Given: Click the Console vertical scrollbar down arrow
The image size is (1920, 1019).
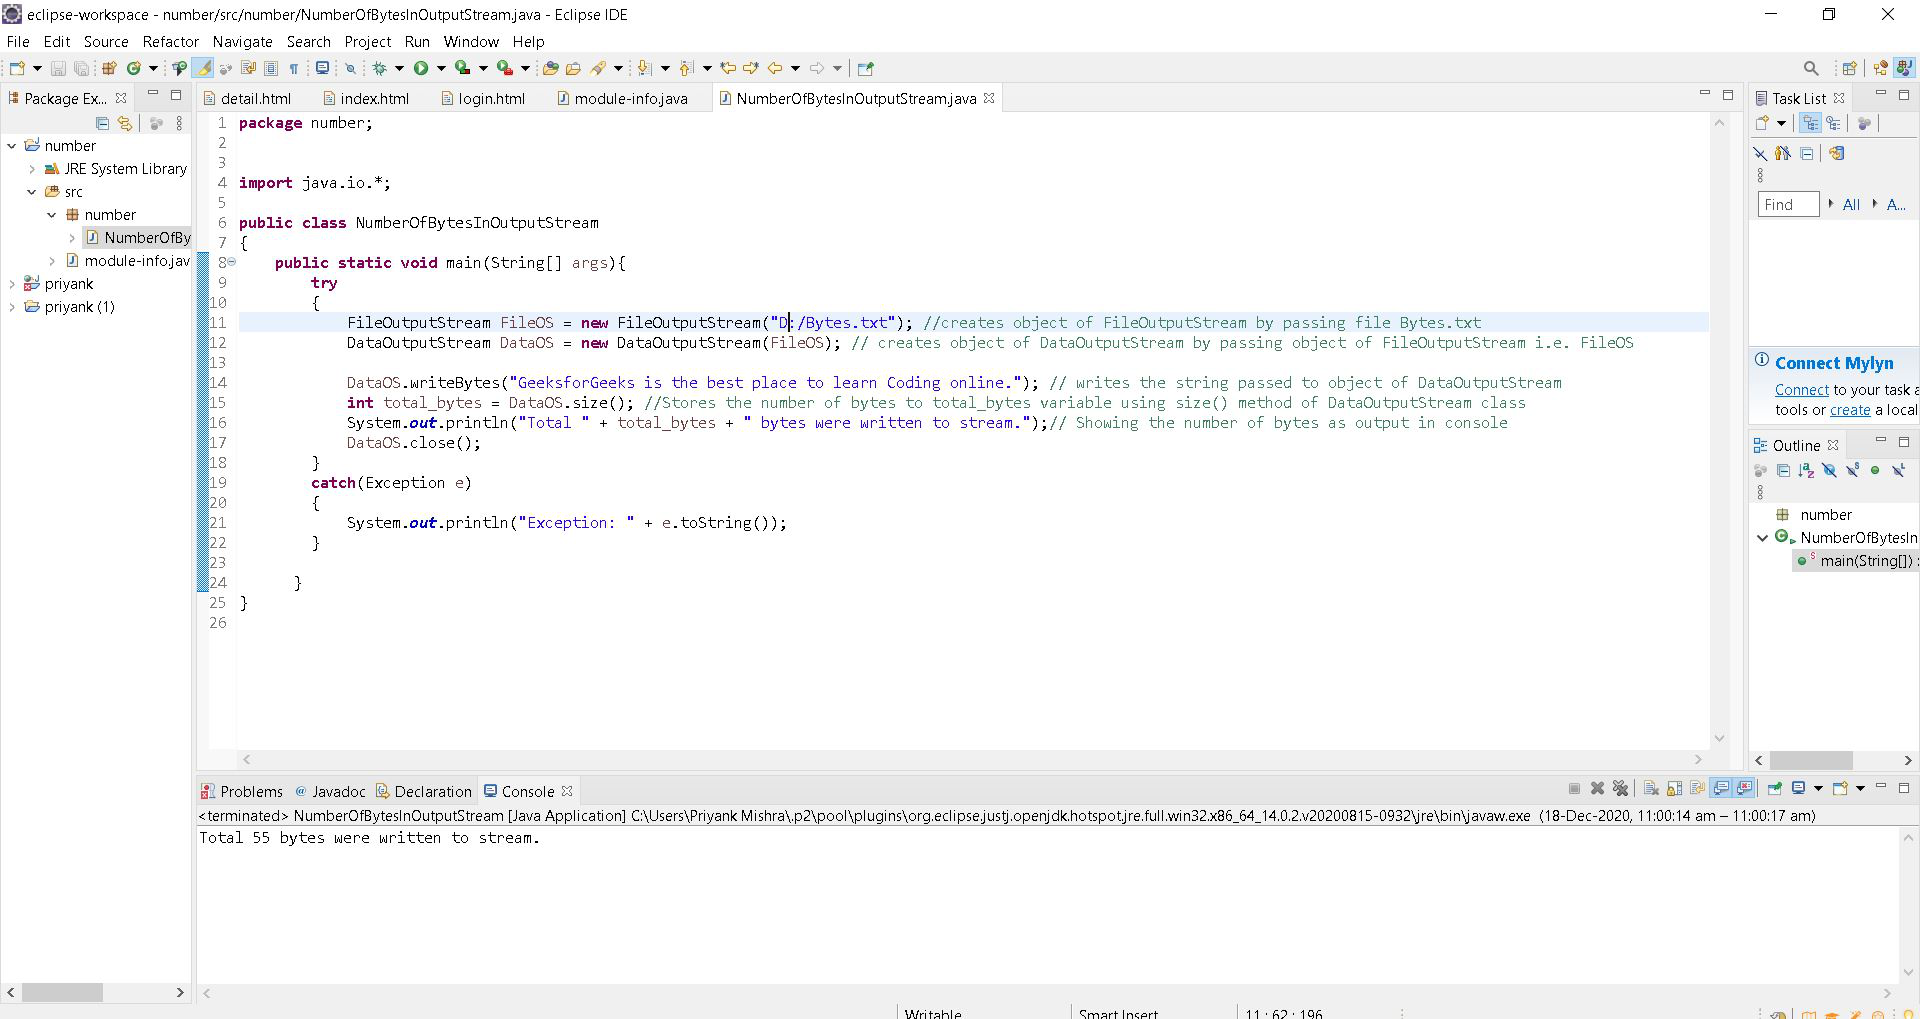Looking at the screenshot, I should (x=1908, y=972).
